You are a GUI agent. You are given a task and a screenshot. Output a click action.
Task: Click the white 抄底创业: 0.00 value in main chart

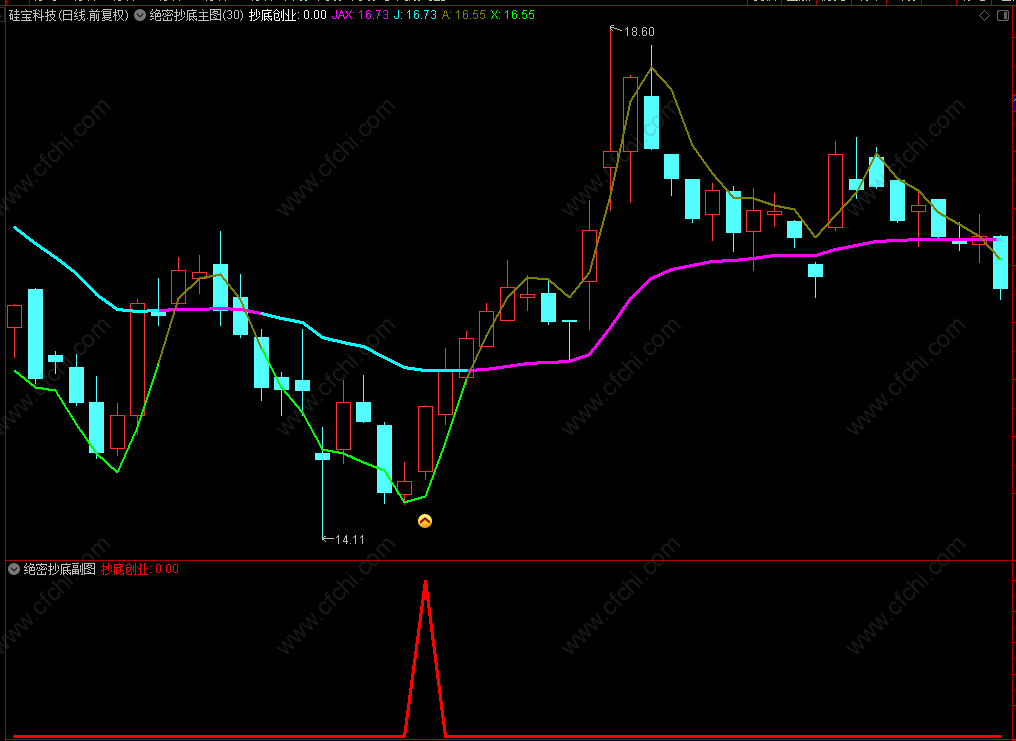click(x=288, y=16)
